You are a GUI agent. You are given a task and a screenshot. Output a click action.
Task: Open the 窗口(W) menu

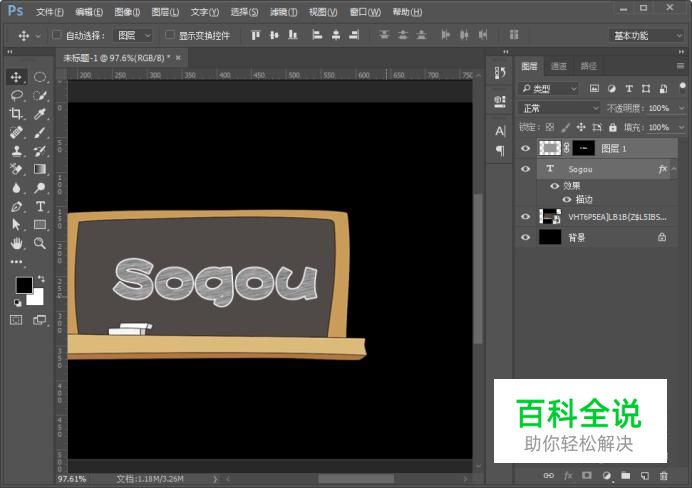365,12
